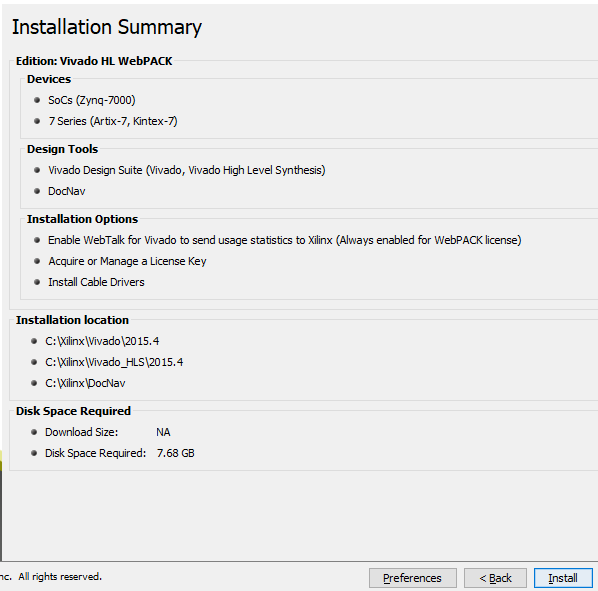Select 'Install Cable Drivers' entry
This screenshot has width=598, height=591.
click(96, 282)
